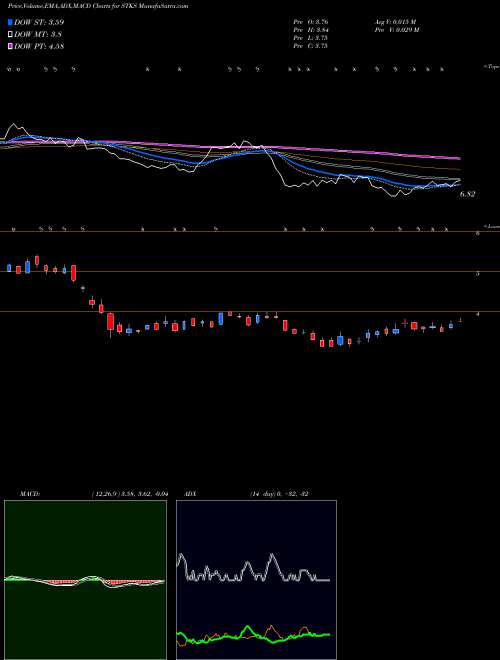
Task: Click the blue DOW ST legend swatch
Action: (x=10, y=22)
